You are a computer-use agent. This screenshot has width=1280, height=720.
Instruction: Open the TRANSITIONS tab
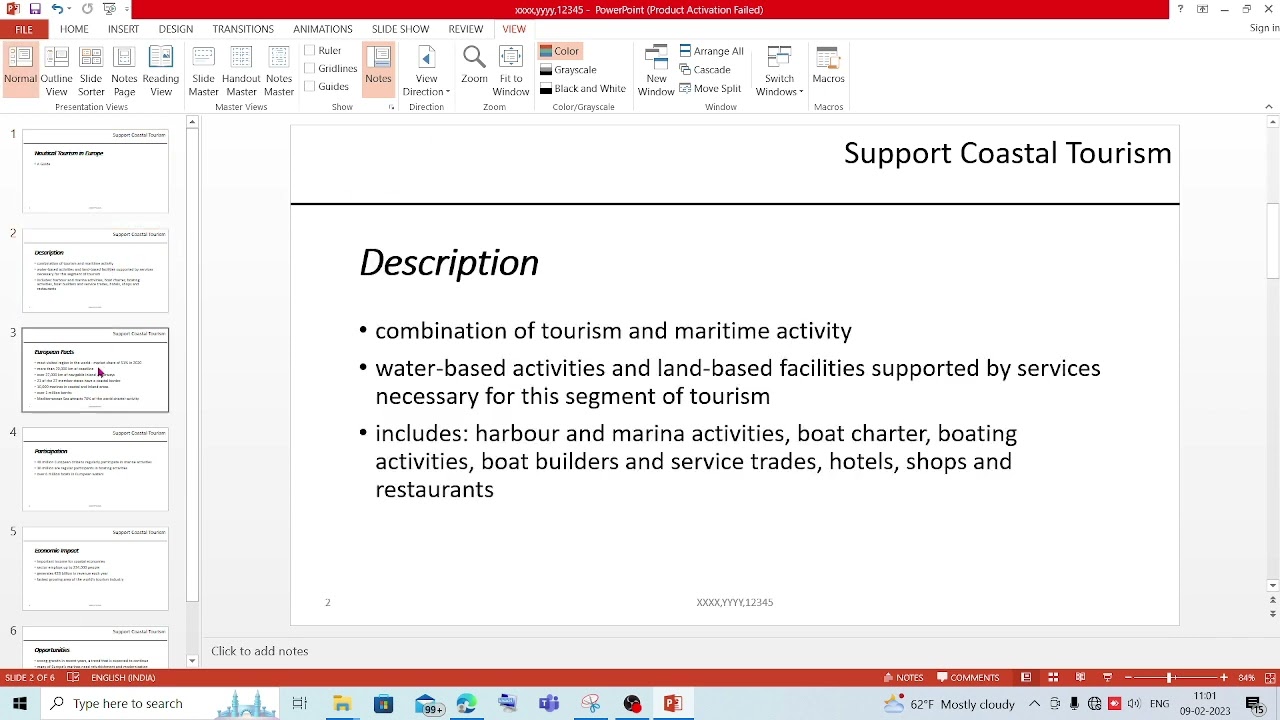coord(242,29)
